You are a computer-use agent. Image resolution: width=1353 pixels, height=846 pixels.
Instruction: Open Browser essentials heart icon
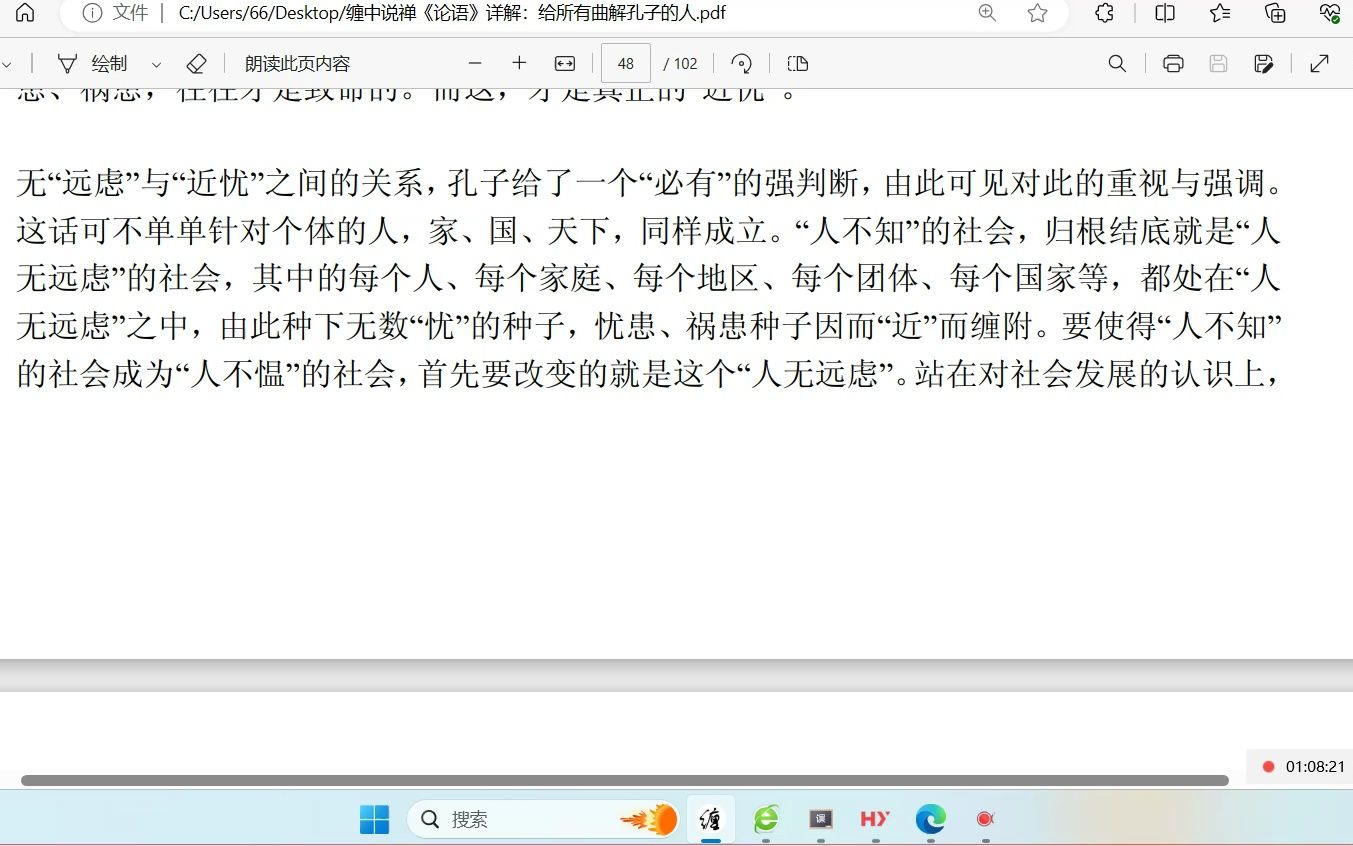[x=1329, y=13]
